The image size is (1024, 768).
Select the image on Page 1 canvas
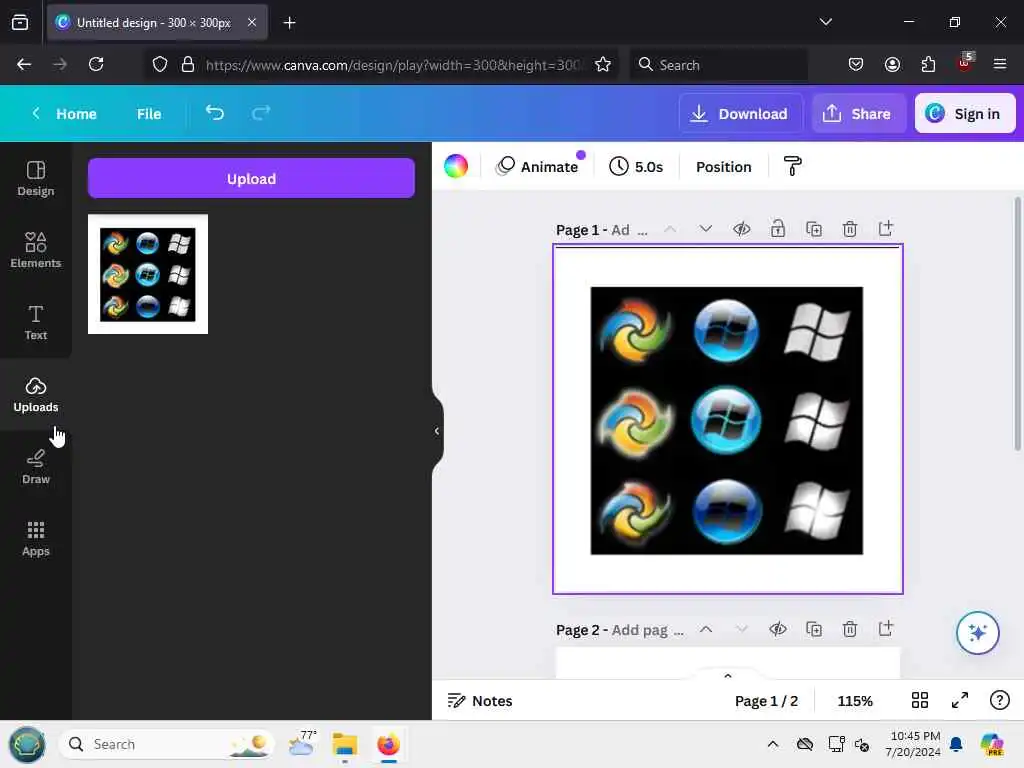pos(726,421)
